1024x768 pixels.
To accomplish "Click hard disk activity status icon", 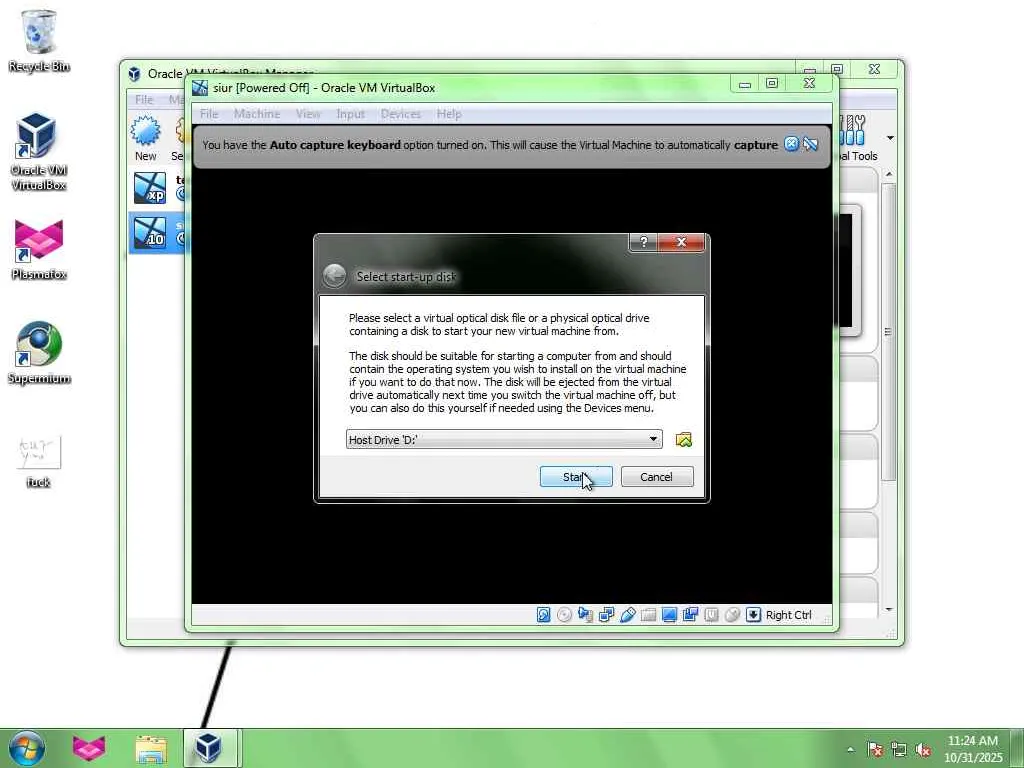I will coord(543,615).
